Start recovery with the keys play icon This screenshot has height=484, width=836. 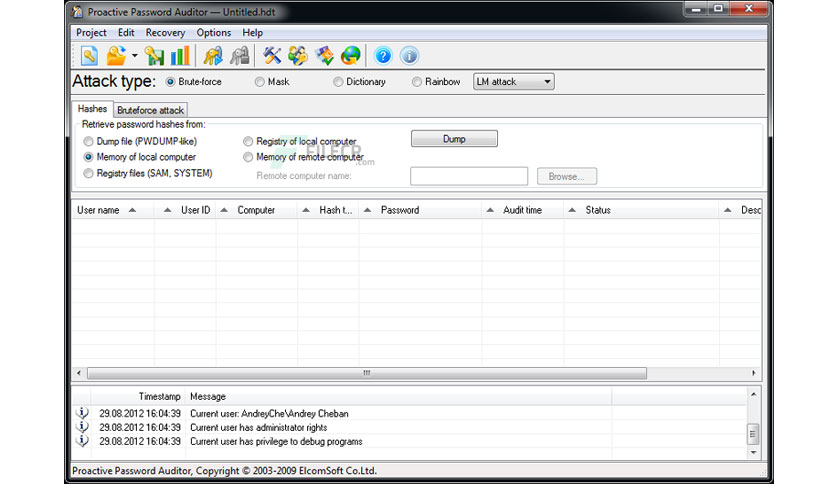pos(213,56)
